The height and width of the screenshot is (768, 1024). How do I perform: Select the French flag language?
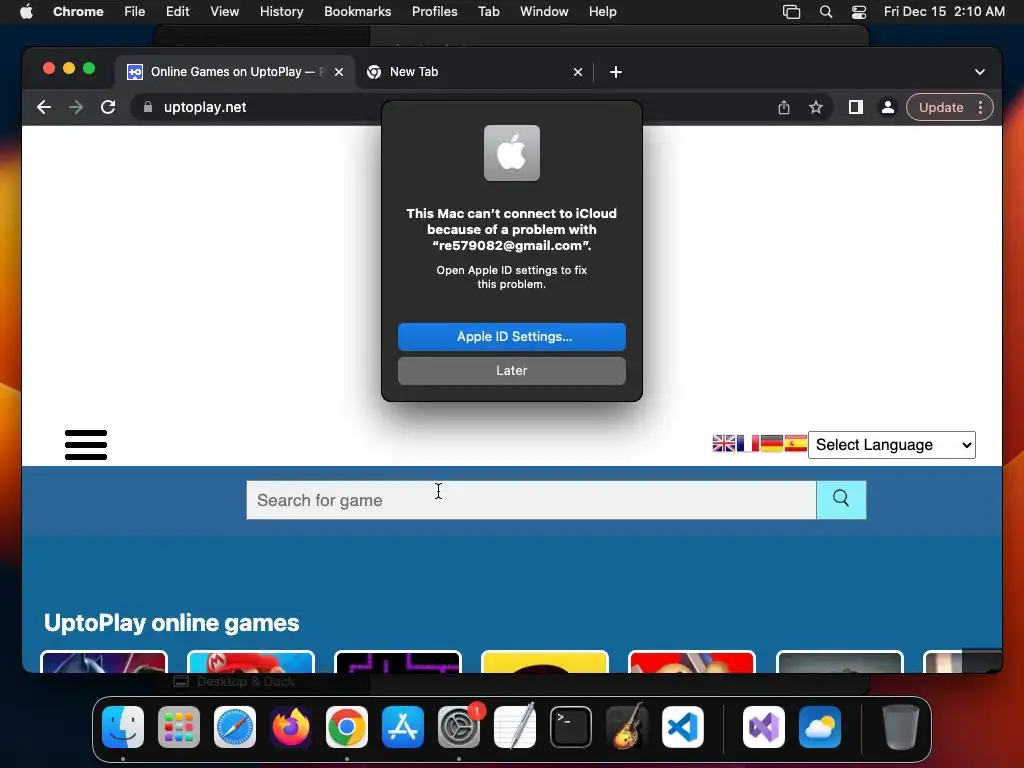(748, 443)
